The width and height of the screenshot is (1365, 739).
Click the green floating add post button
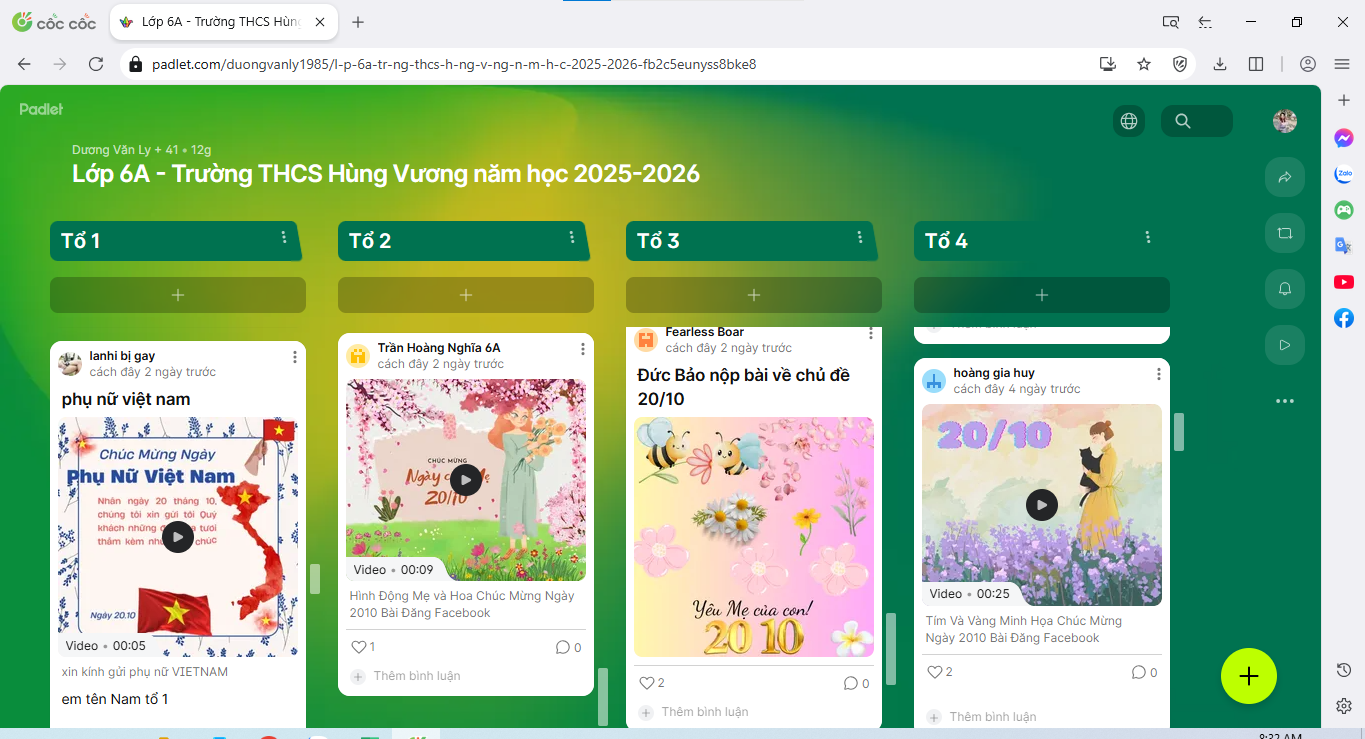1248,676
